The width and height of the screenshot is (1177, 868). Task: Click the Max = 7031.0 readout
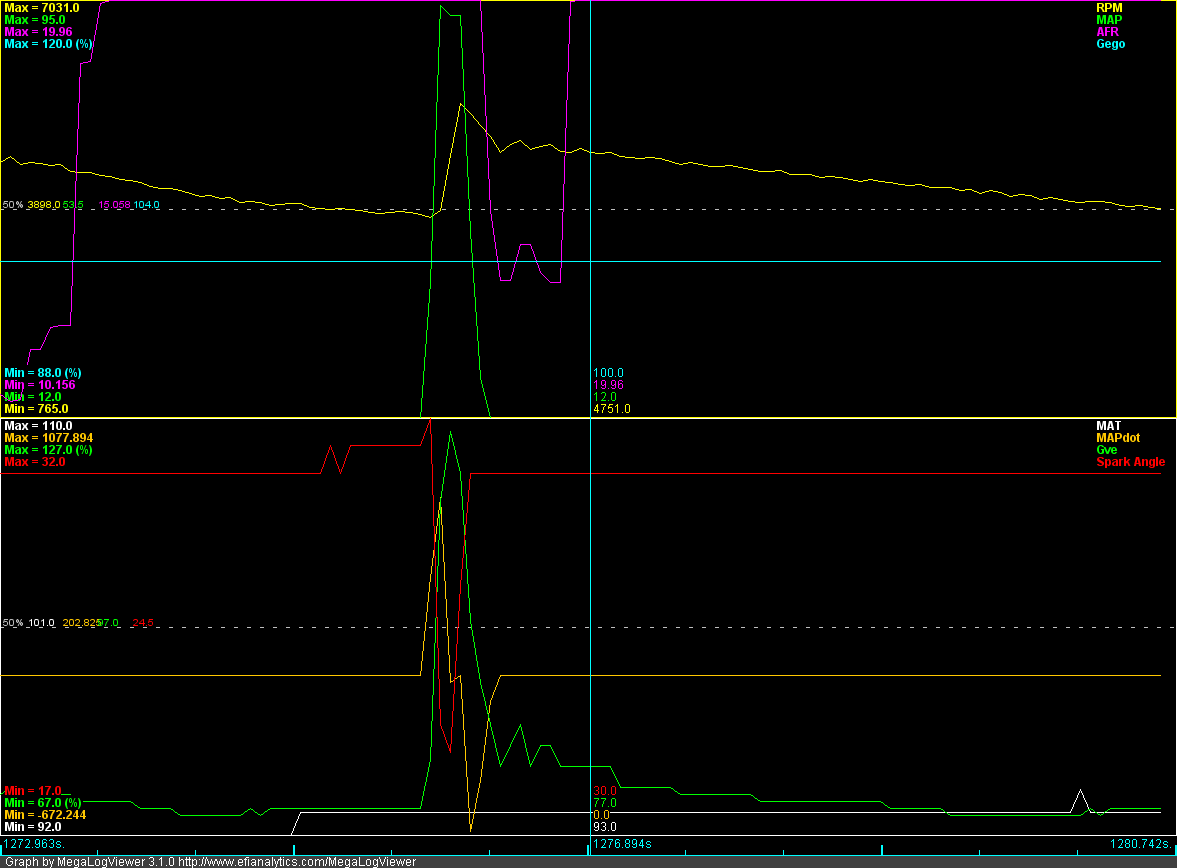(x=41, y=8)
